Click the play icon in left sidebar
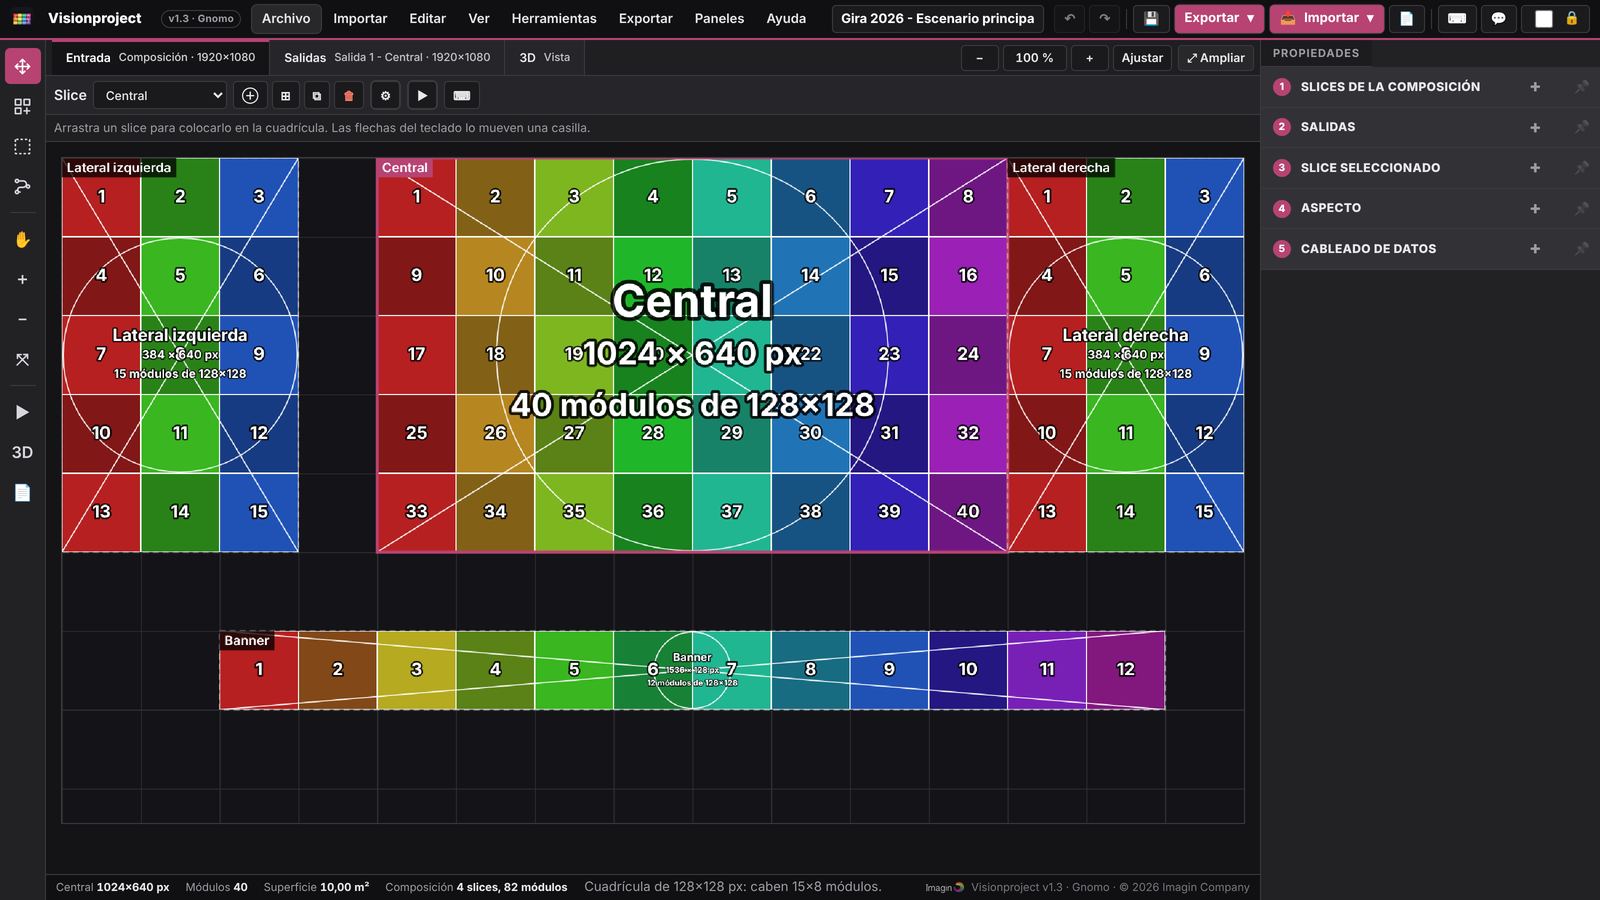The width and height of the screenshot is (1600, 900). [22, 412]
